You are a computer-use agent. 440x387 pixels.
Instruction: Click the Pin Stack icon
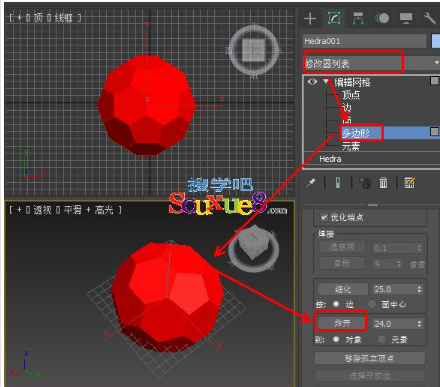(x=311, y=183)
